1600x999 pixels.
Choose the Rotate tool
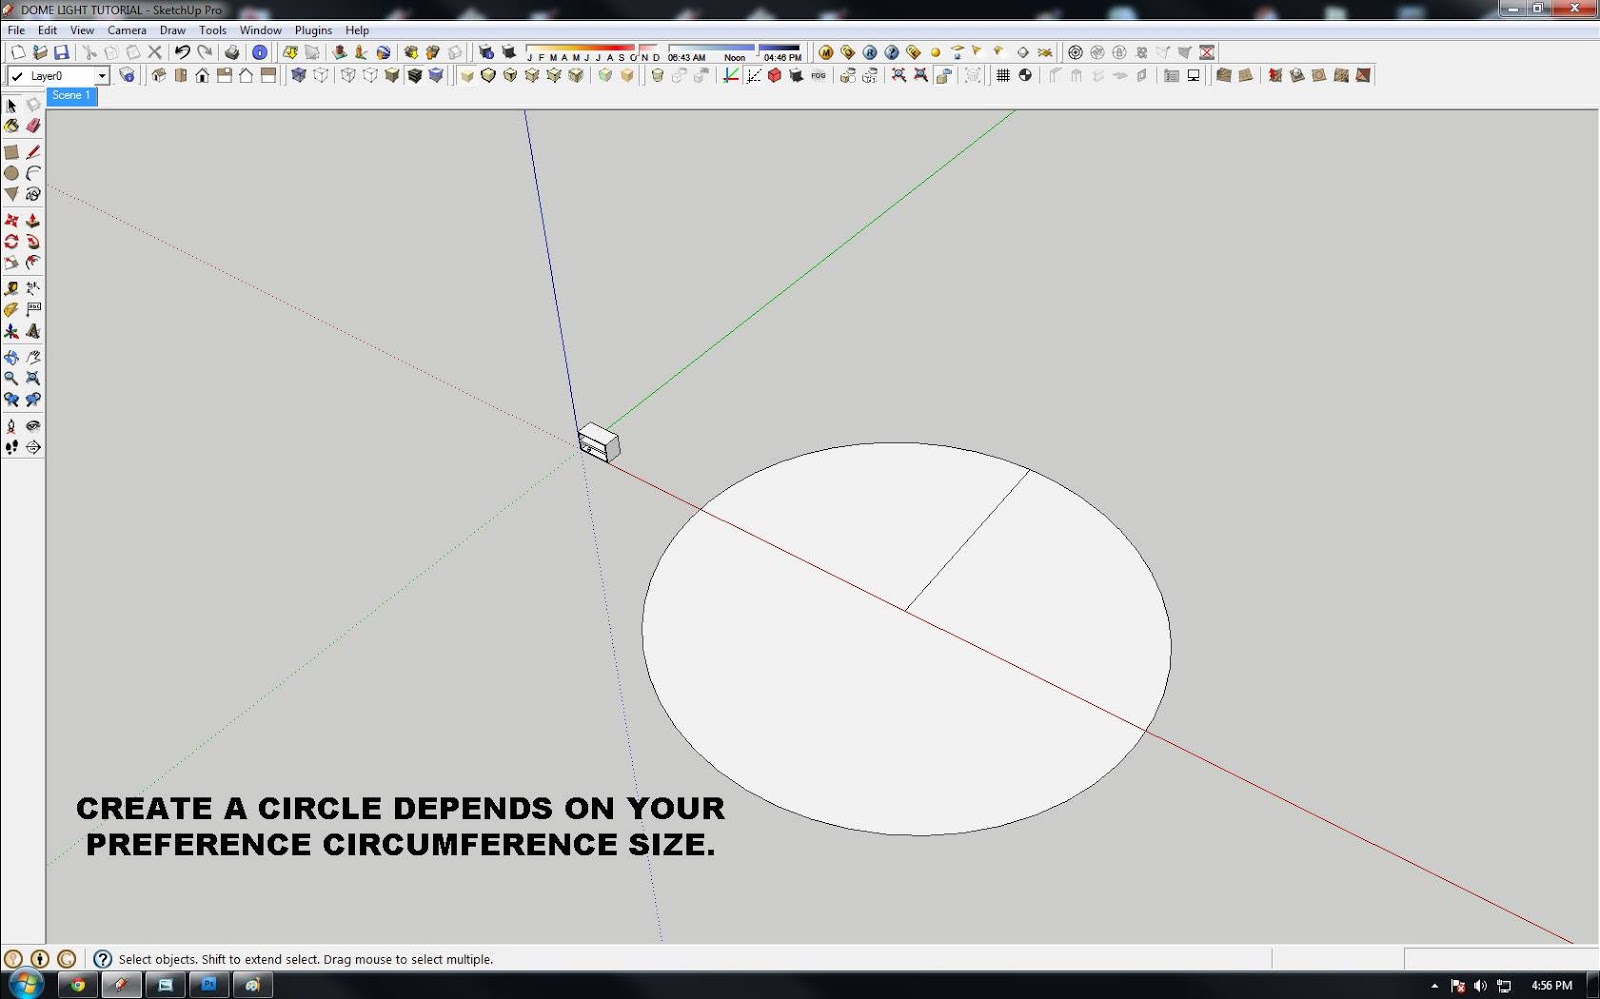[11, 241]
